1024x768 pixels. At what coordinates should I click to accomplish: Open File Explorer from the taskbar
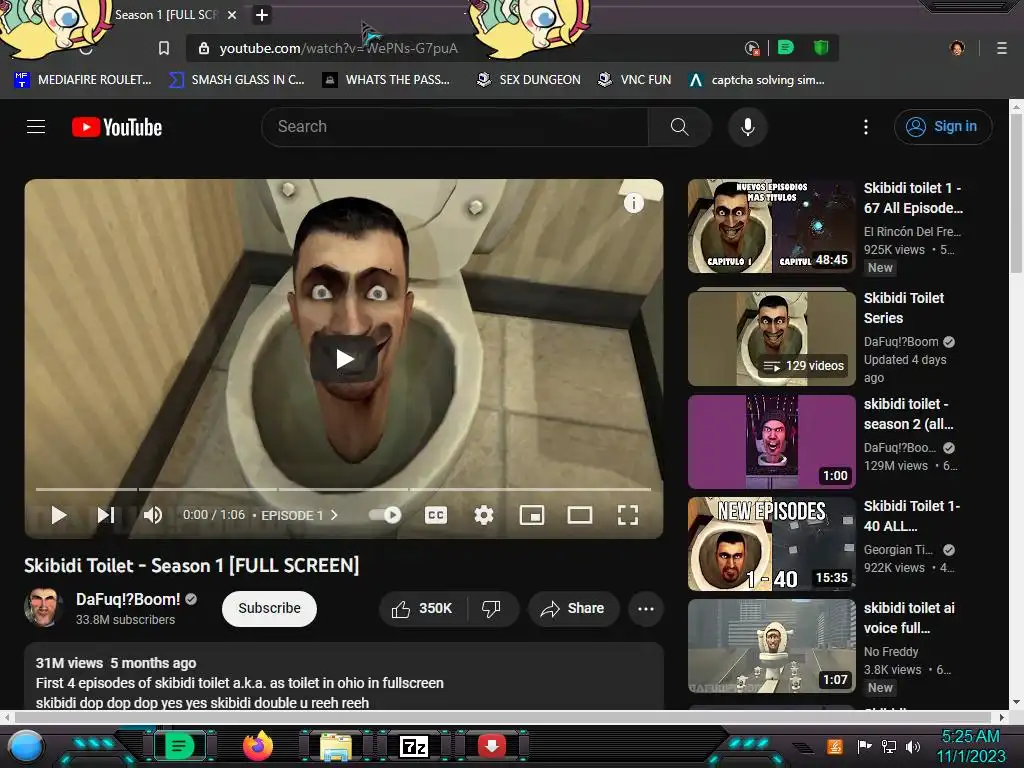point(336,746)
